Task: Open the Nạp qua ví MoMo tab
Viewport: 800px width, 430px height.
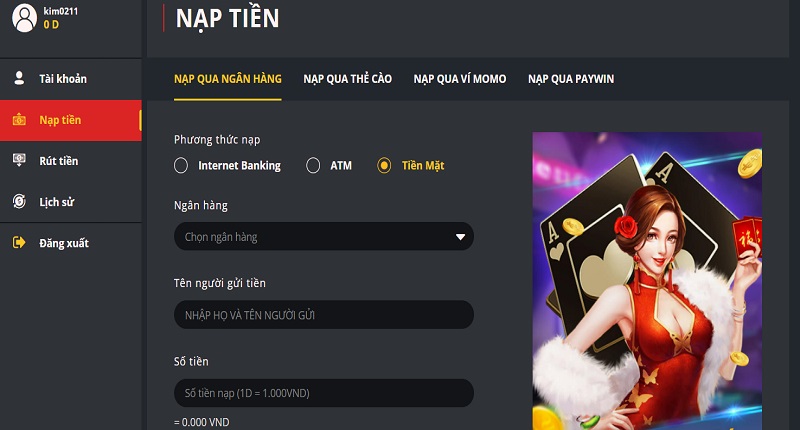Action: point(460,79)
